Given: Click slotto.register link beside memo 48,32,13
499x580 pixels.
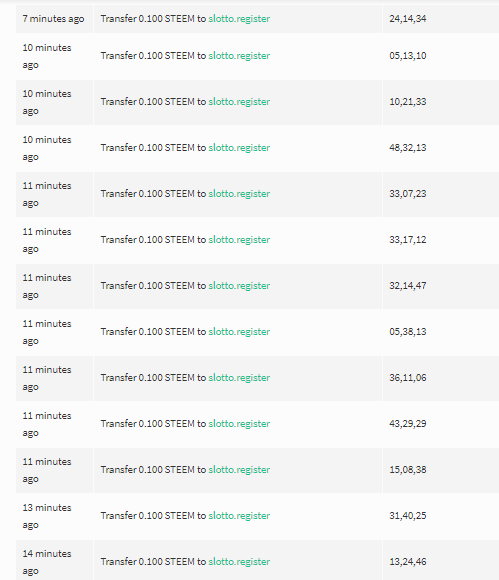Looking at the screenshot, I should coord(239,148).
